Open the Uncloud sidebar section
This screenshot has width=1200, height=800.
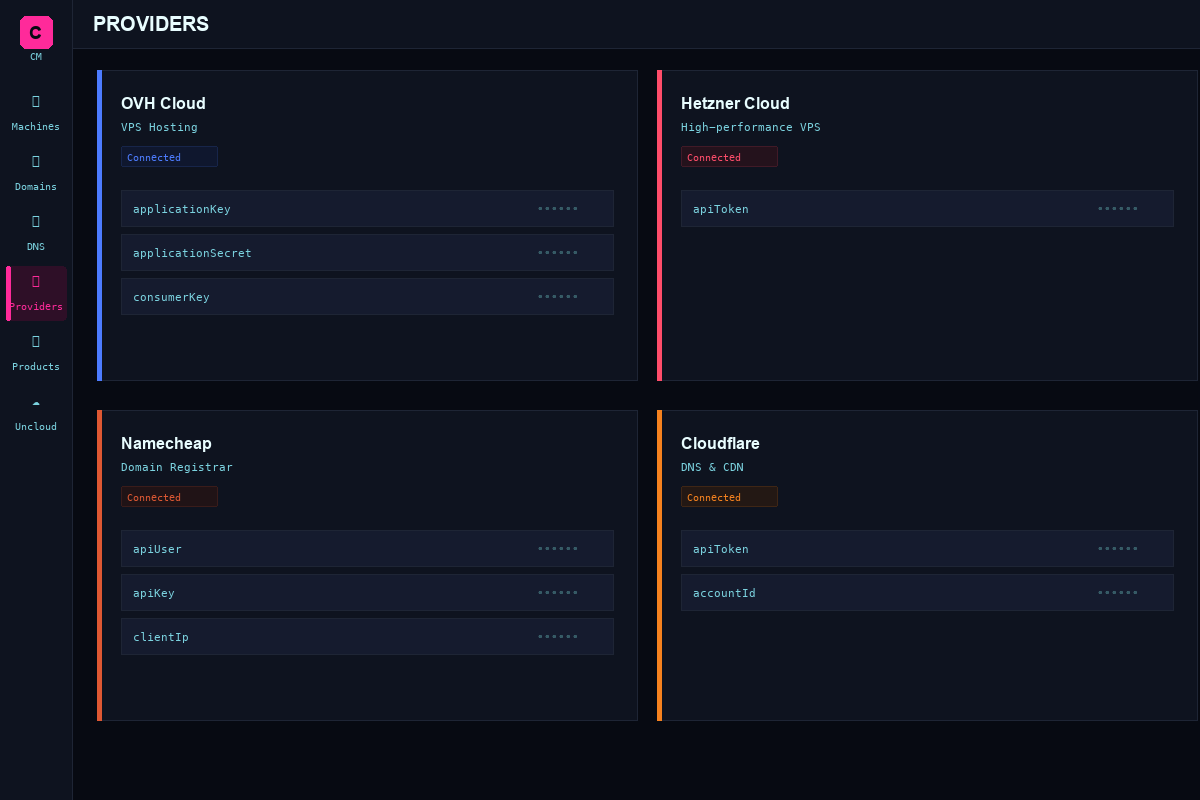pos(36,413)
